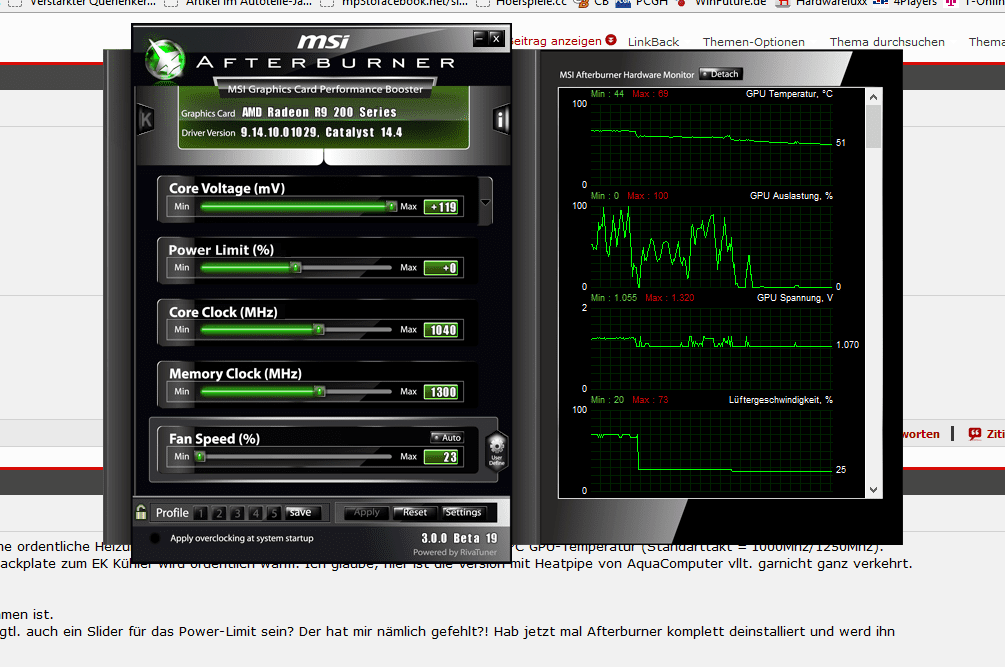Click the monitor scrollbar up arrow

pos(873,97)
